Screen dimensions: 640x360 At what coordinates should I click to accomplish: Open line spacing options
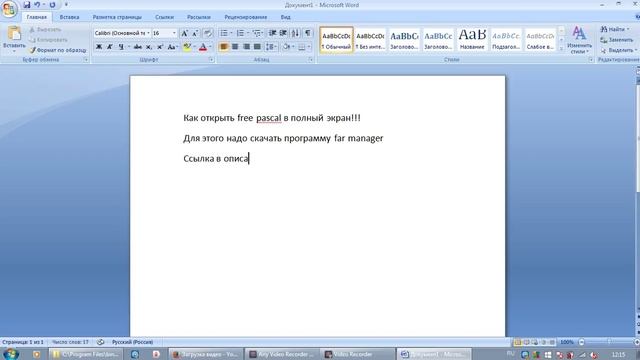[x=271, y=47]
